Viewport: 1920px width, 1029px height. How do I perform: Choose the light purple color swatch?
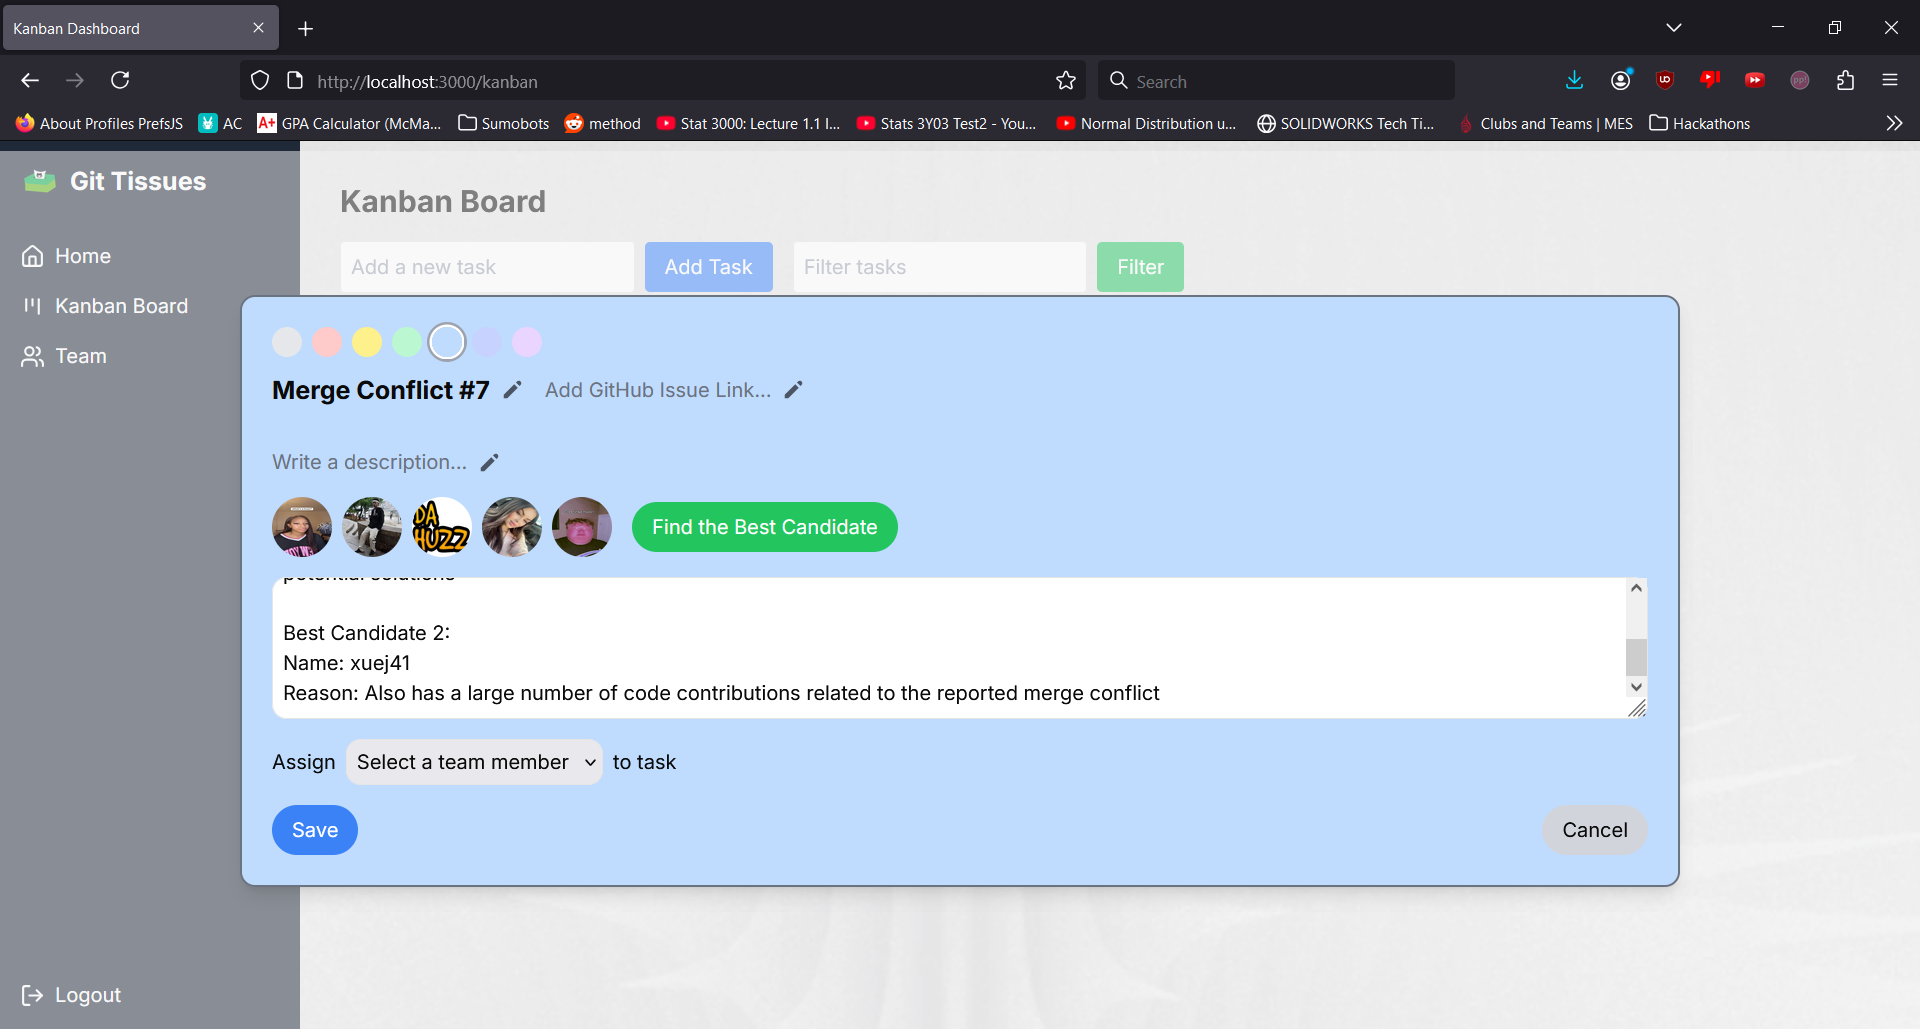527,342
